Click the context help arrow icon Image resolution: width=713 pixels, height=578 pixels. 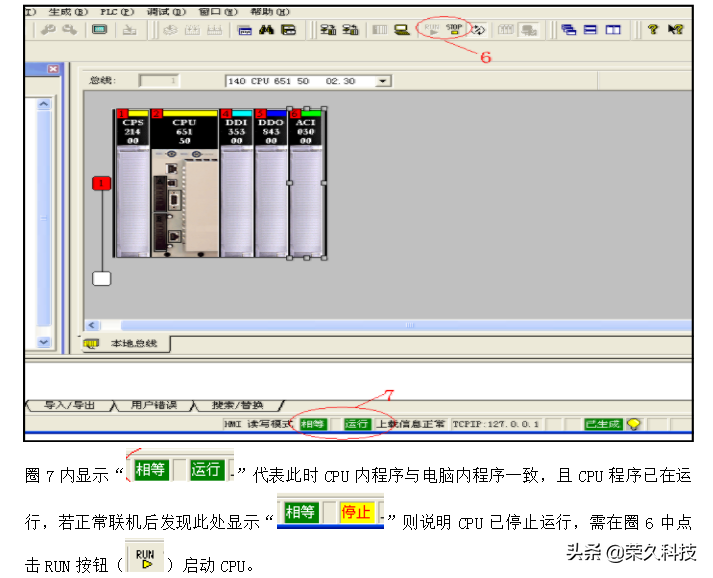676,30
